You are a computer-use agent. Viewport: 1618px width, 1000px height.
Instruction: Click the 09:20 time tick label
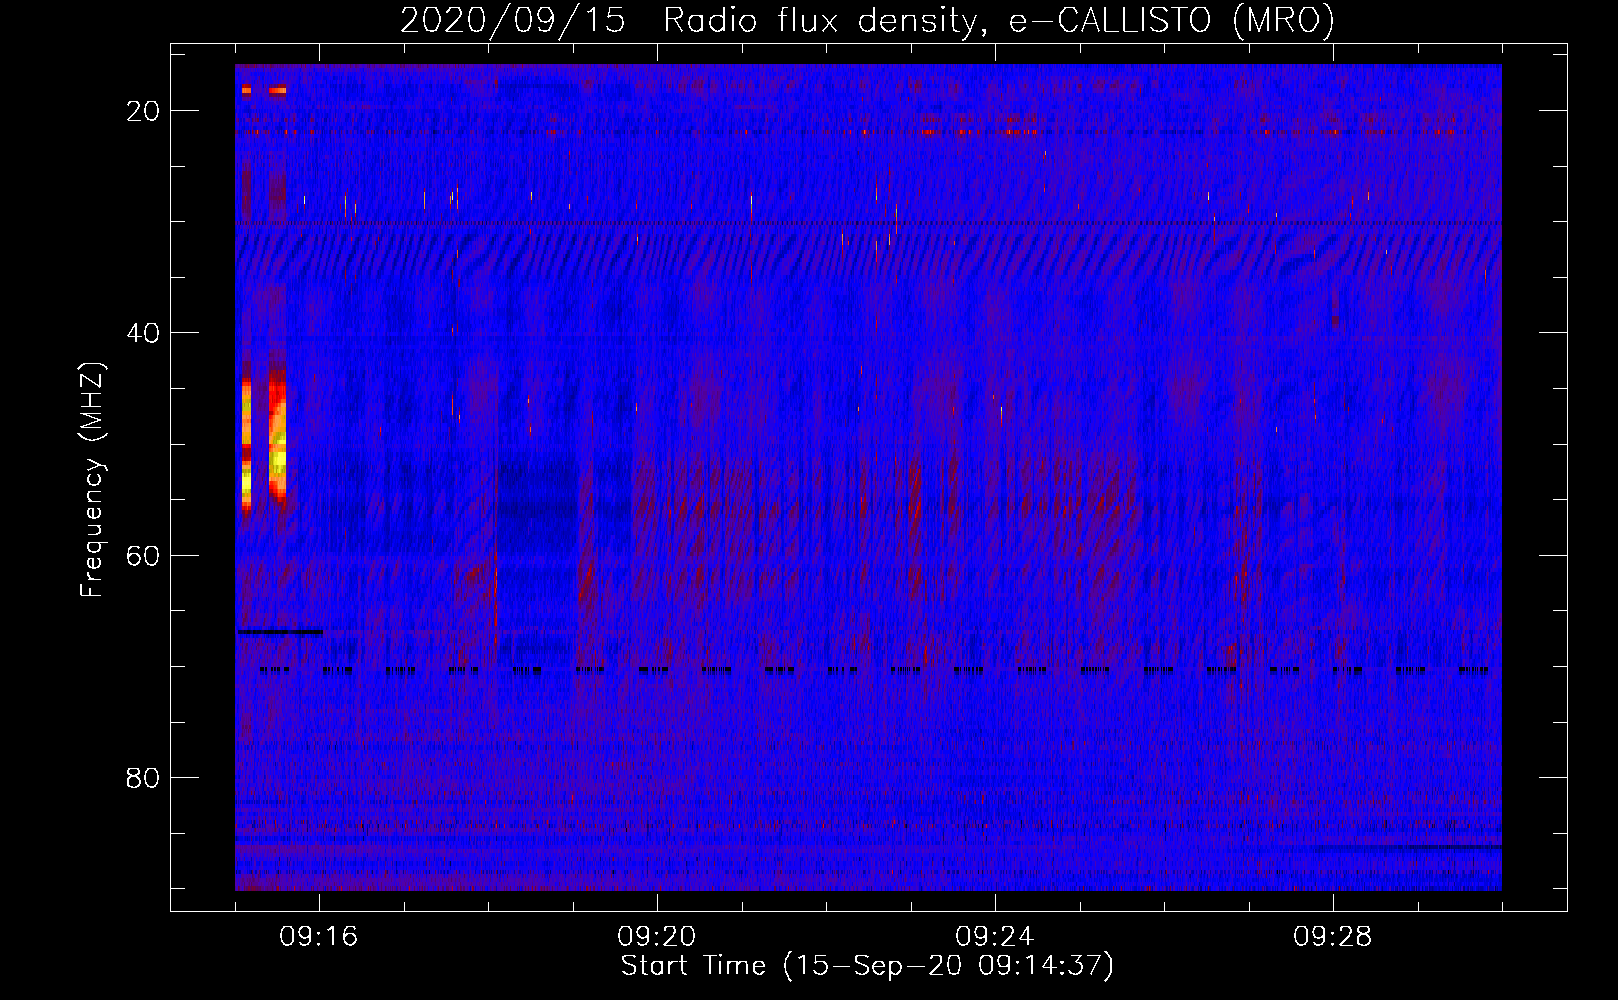click(x=657, y=937)
